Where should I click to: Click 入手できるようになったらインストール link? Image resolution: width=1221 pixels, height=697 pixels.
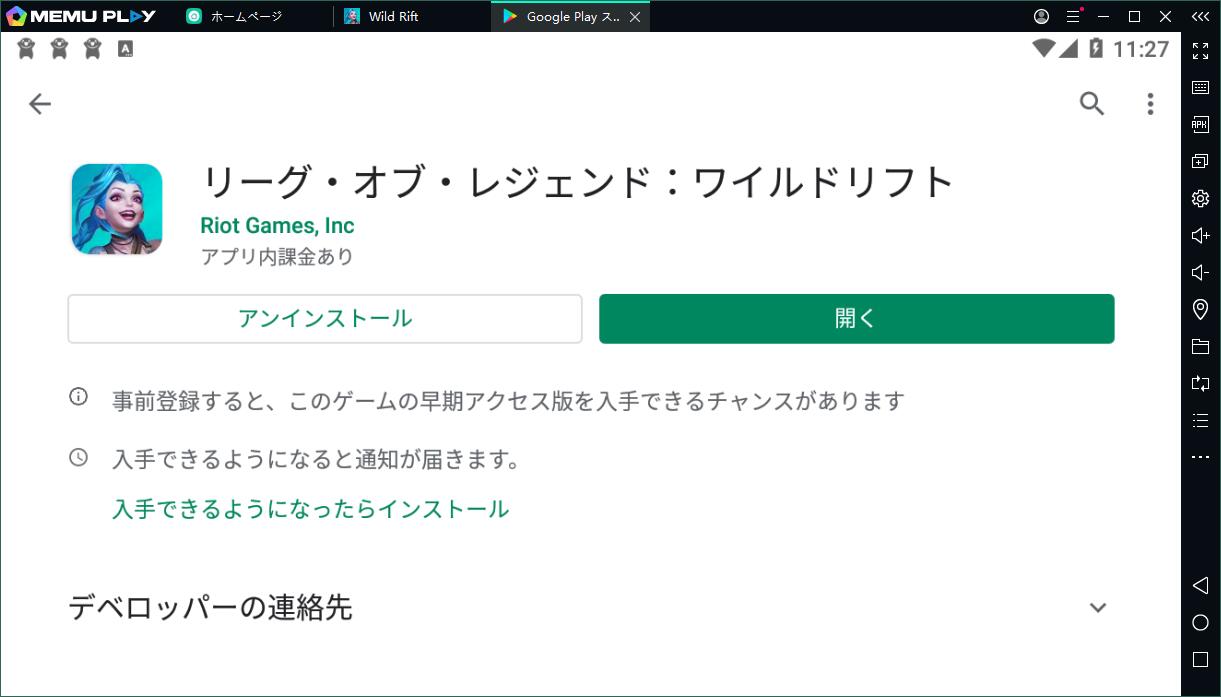(x=310, y=509)
